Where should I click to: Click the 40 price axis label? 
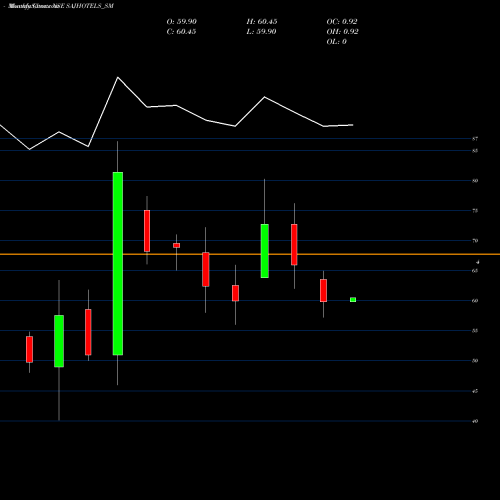click(475, 421)
